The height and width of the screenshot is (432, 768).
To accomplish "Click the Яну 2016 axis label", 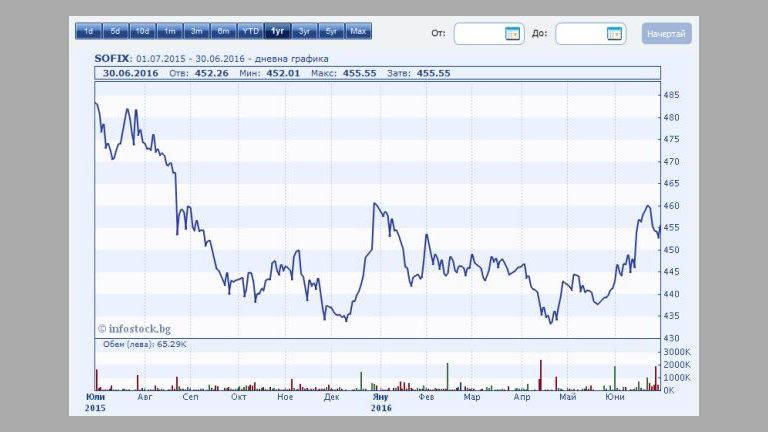I will [381, 402].
